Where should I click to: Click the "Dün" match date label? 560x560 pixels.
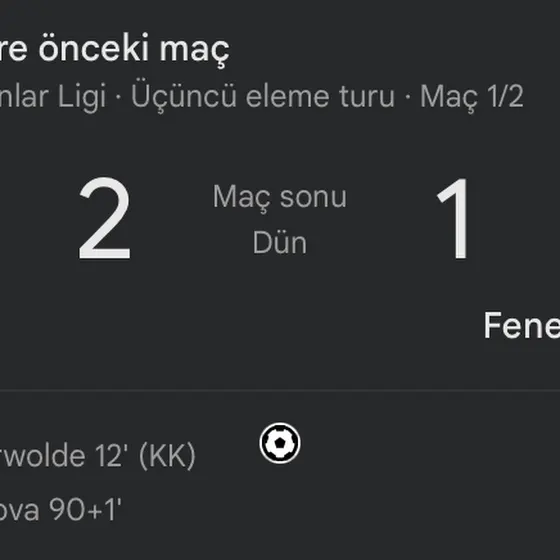[280, 242]
